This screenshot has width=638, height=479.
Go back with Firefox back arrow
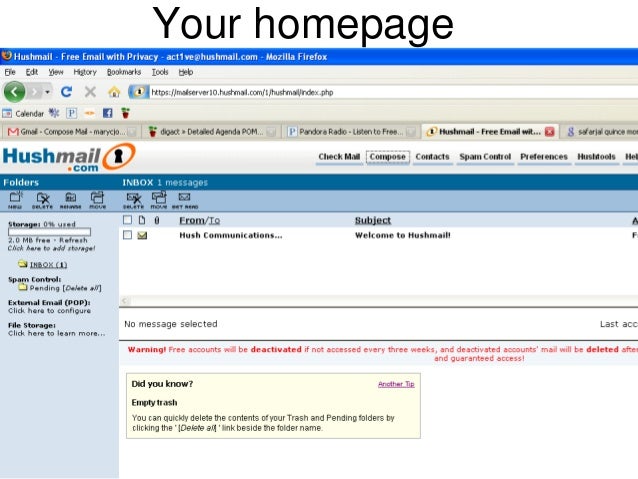(x=14, y=92)
